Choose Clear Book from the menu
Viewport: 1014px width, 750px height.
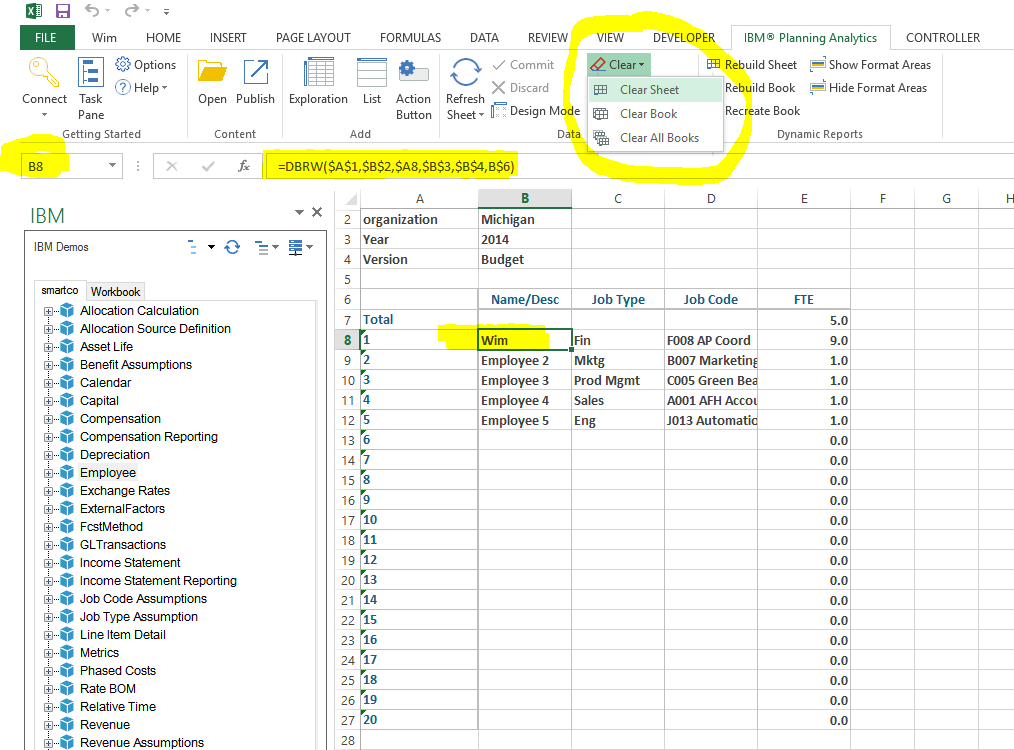[655, 114]
